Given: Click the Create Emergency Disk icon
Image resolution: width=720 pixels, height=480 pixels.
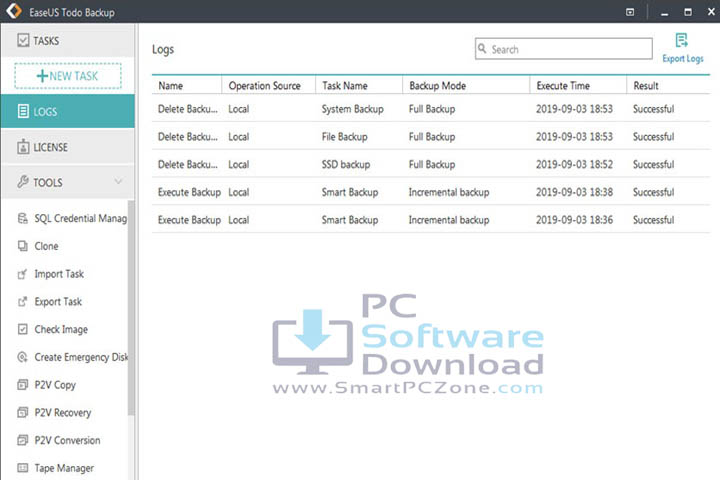Looking at the screenshot, I should [x=22, y=357].
